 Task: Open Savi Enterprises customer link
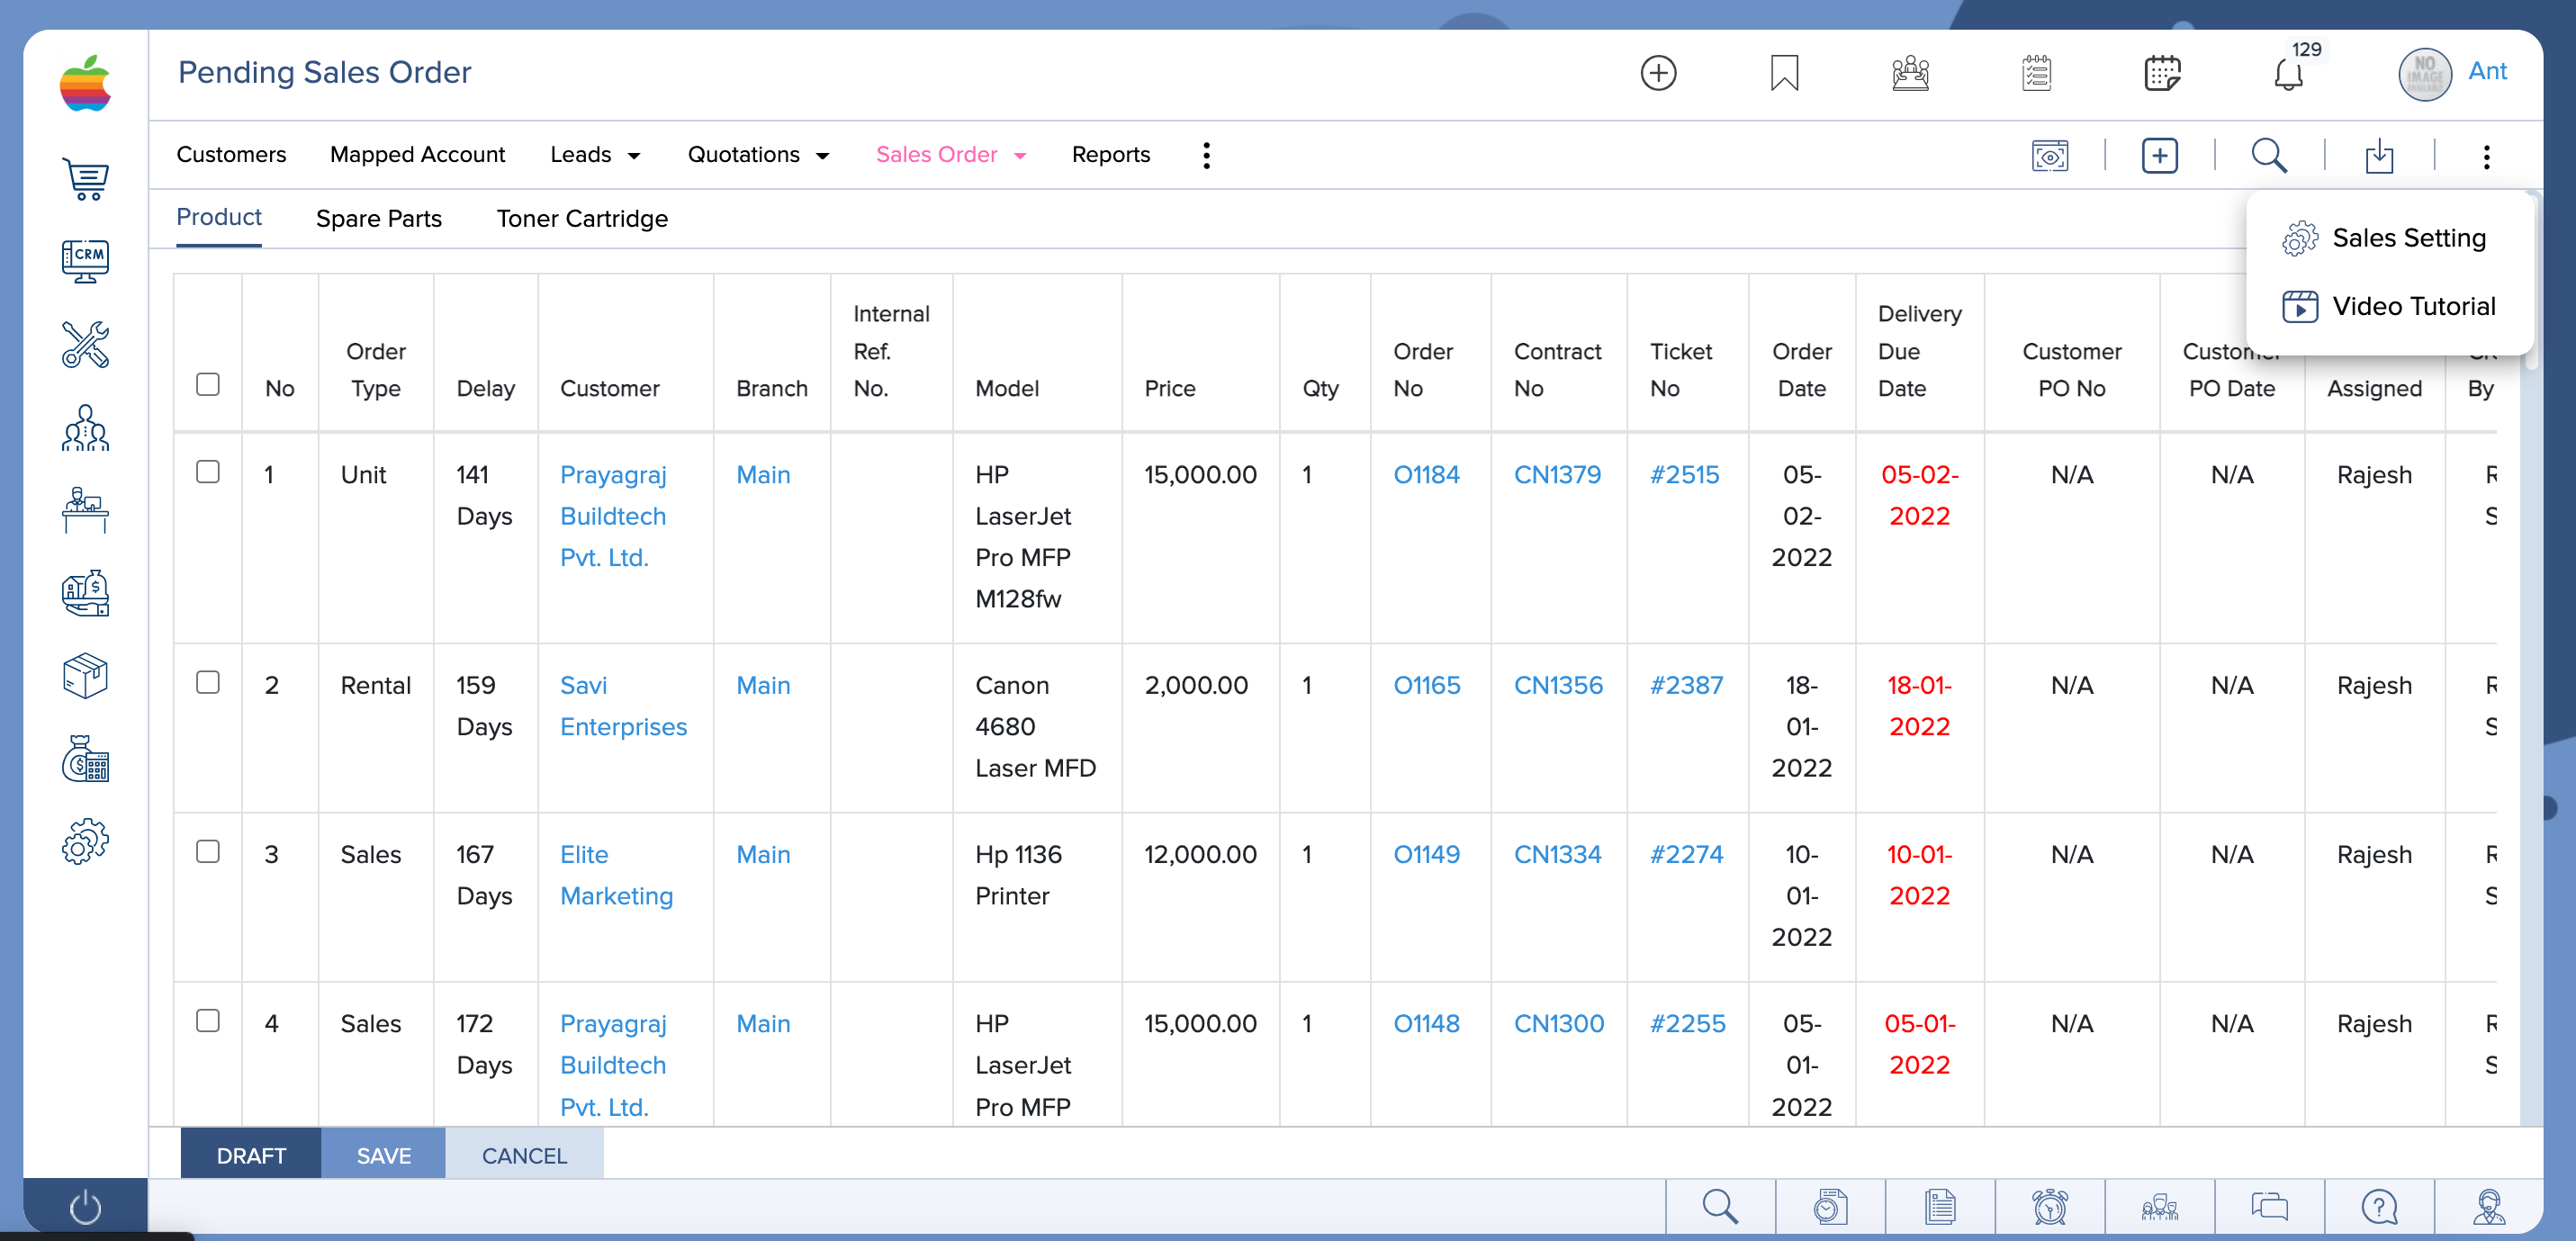click(623, 706)
